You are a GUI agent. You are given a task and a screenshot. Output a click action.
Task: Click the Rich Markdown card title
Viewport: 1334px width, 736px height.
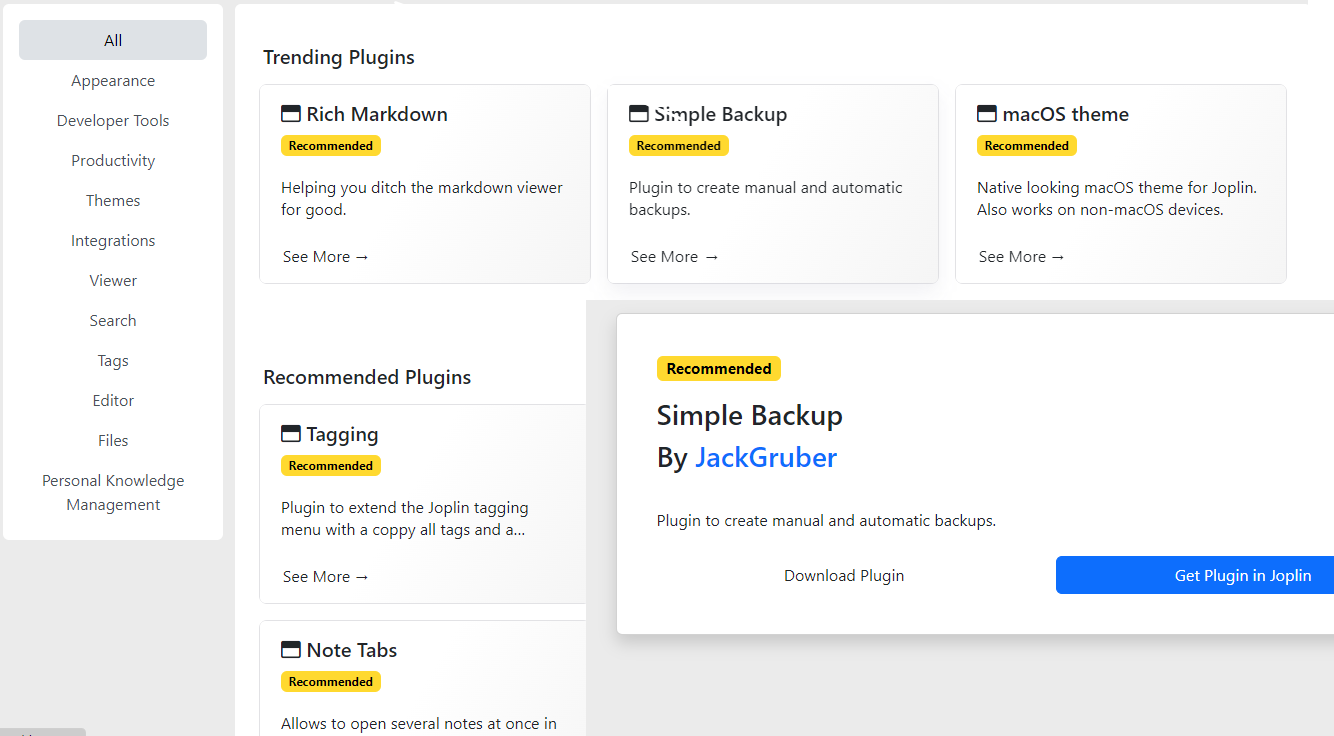tap(377, 114)
